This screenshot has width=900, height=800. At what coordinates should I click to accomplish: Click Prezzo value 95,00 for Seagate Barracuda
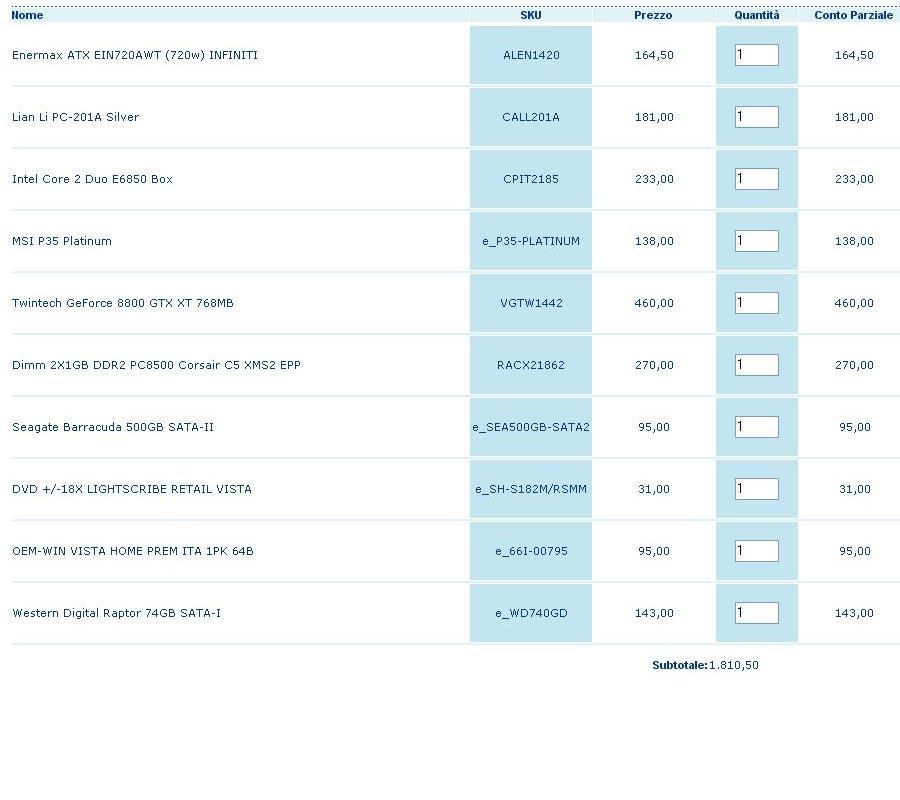[654, 427]
